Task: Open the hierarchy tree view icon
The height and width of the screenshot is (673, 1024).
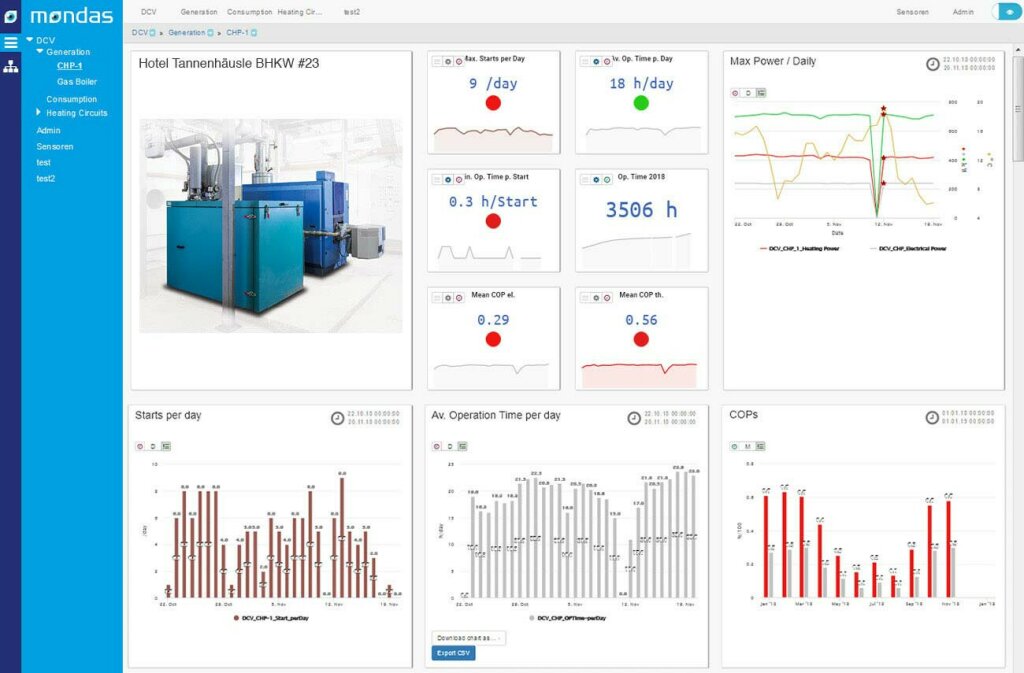Action: tap(10, 67)
